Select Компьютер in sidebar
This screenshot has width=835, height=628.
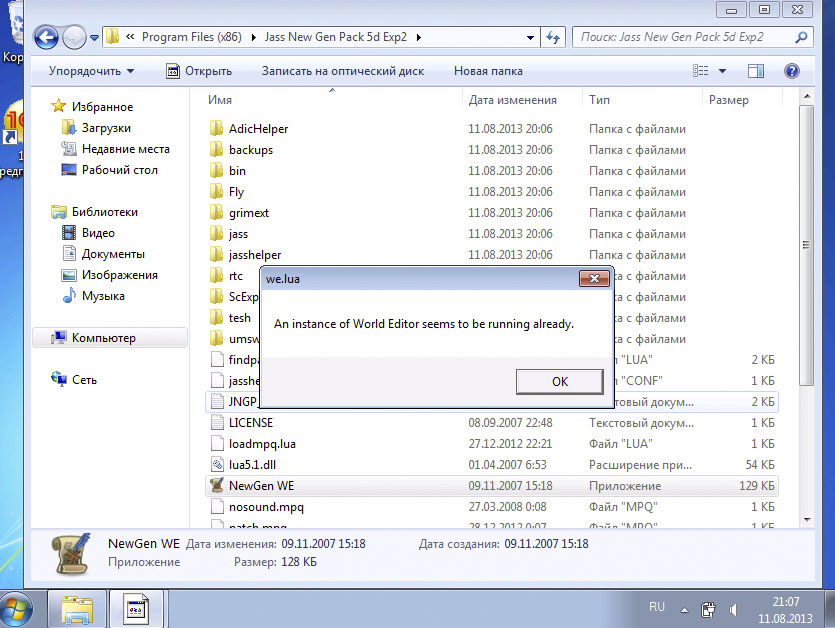click(110, 338)
